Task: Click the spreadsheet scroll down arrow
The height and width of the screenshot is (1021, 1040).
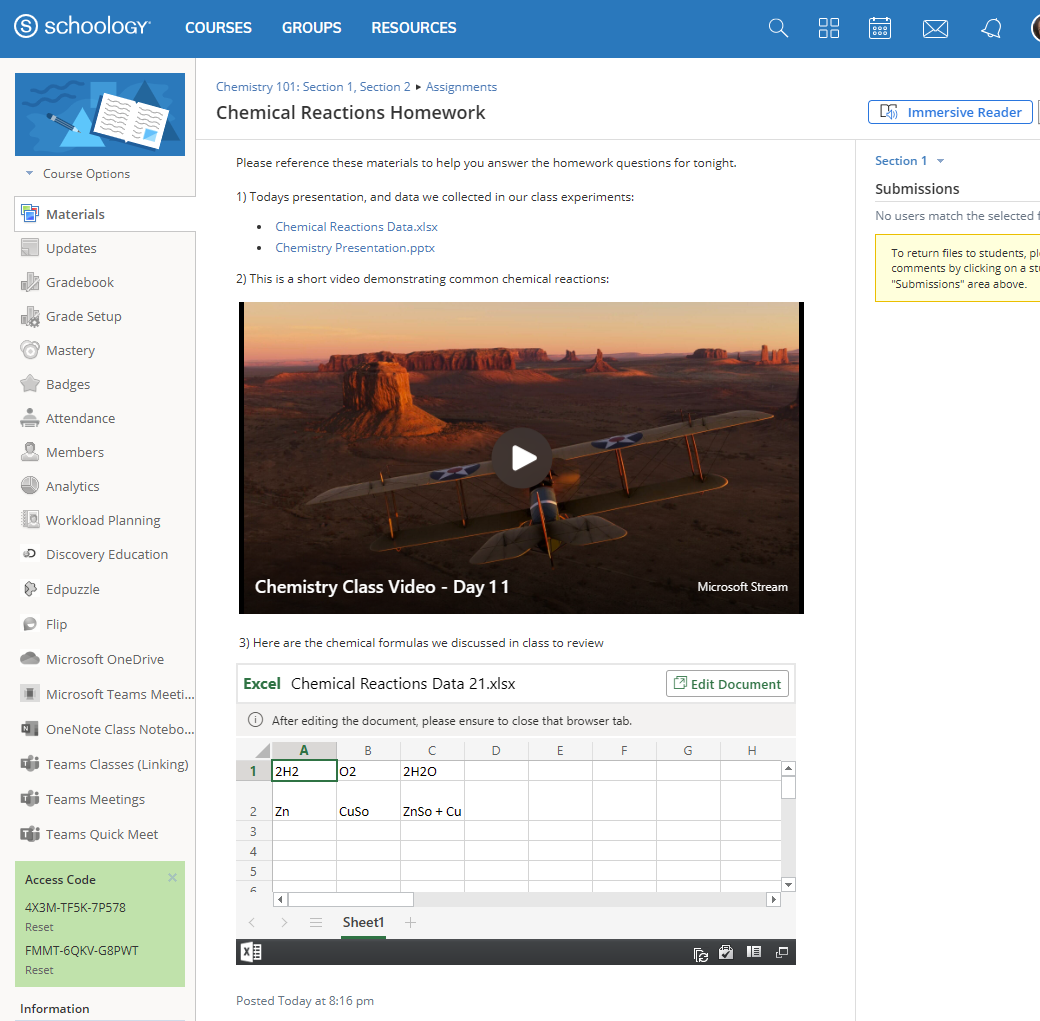Action: [x=788, y=884]
